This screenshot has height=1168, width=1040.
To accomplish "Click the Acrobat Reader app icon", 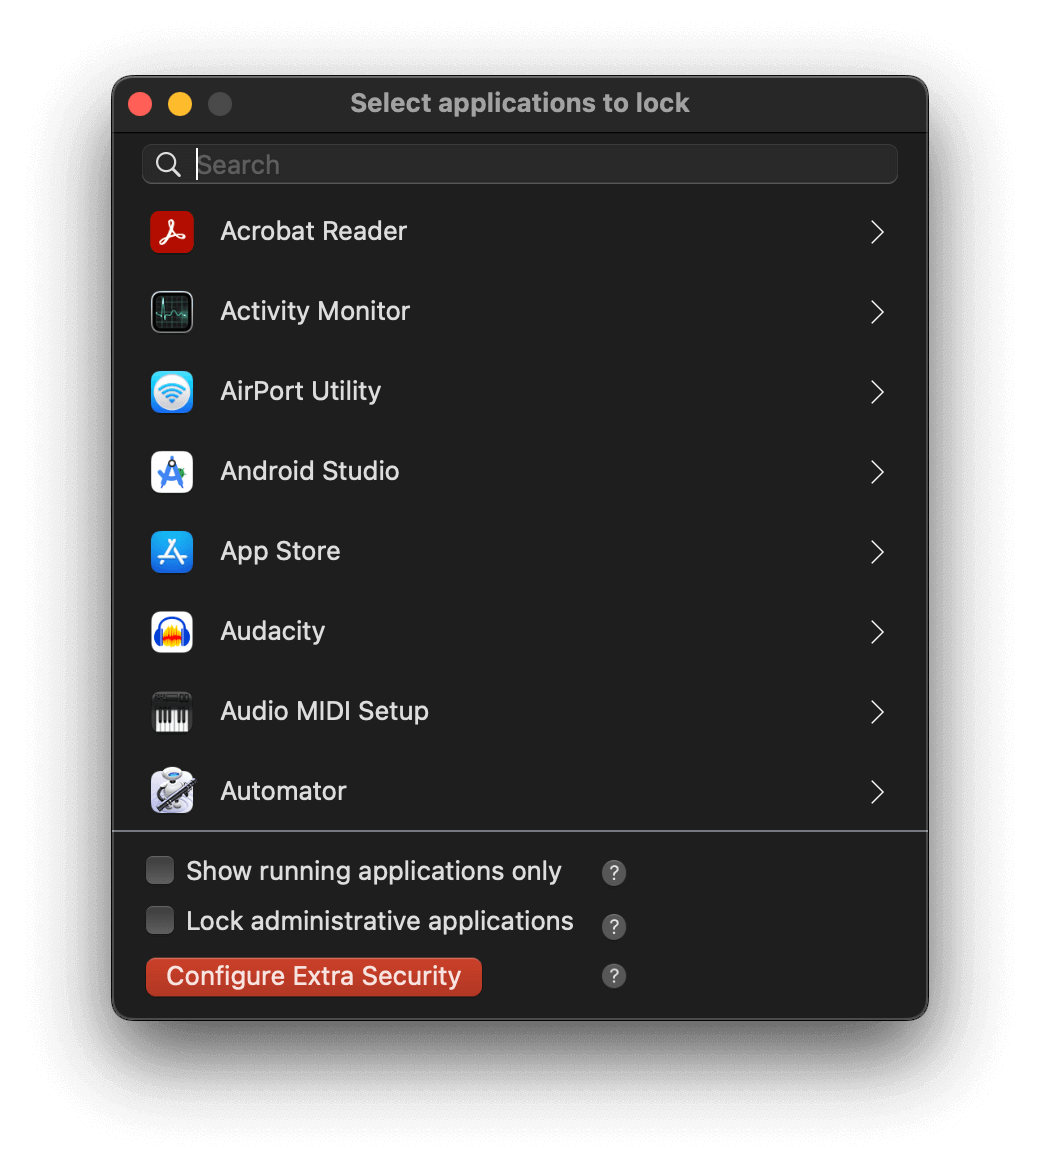I will coord(172,231).
